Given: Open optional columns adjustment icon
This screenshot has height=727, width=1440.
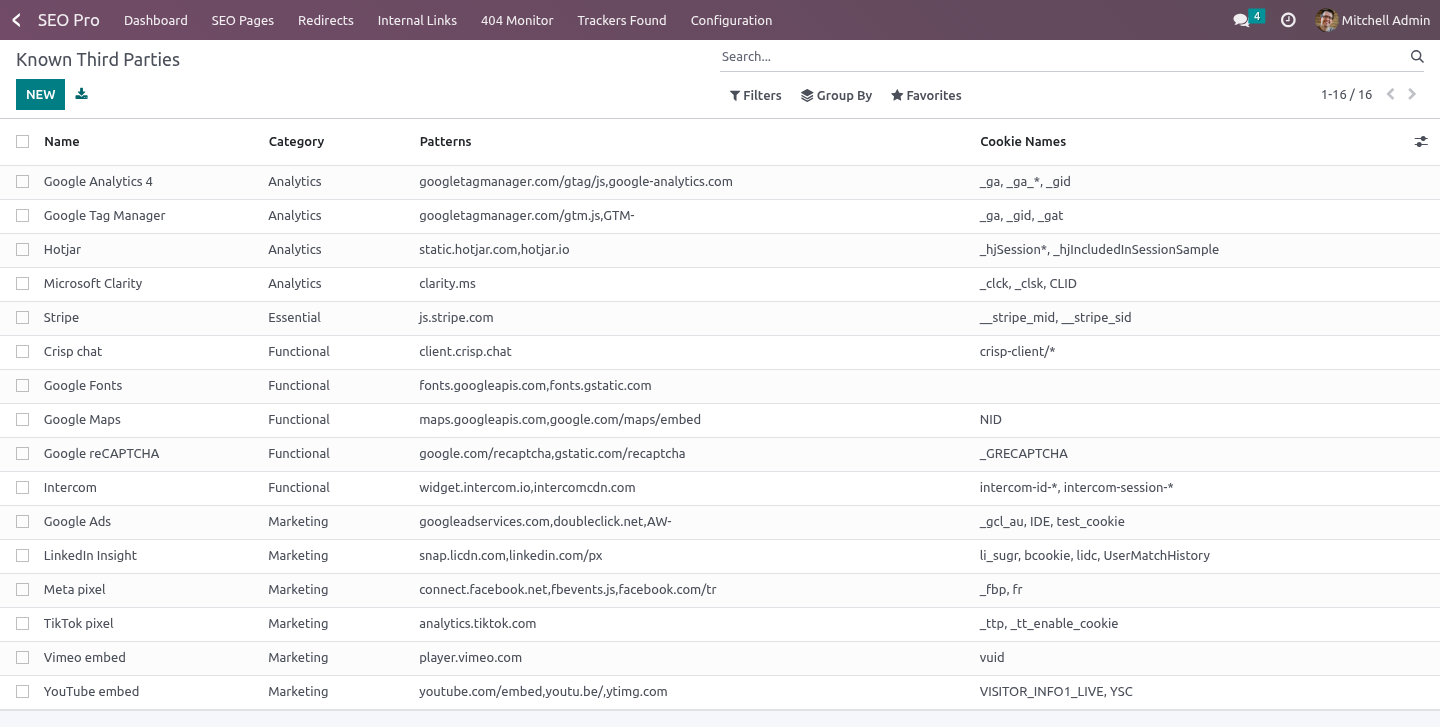Looking at the screenshot, I should coord(1420,142).
